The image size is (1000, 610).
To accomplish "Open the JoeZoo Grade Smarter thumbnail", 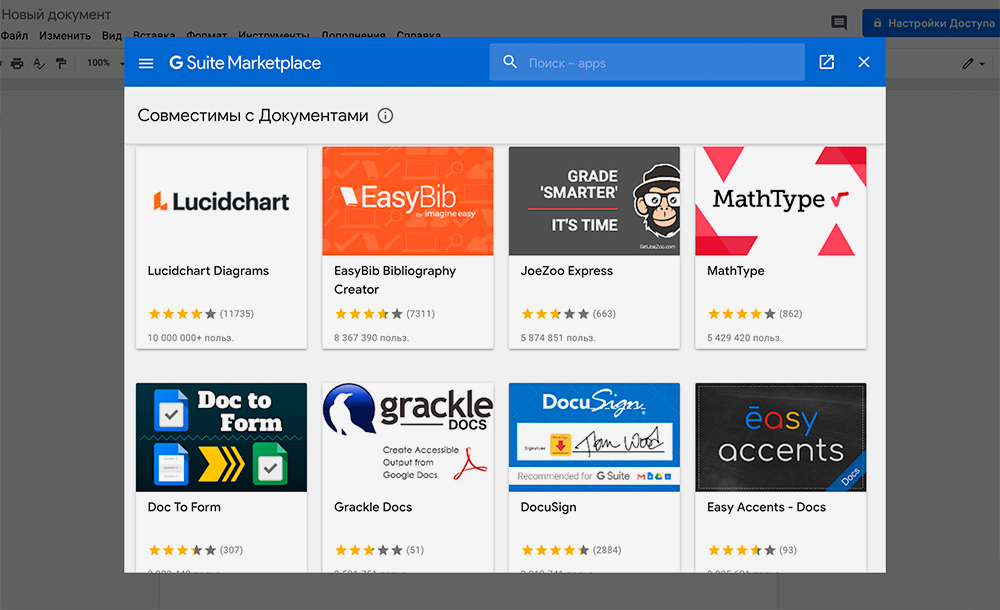I will tap(594, 201).
